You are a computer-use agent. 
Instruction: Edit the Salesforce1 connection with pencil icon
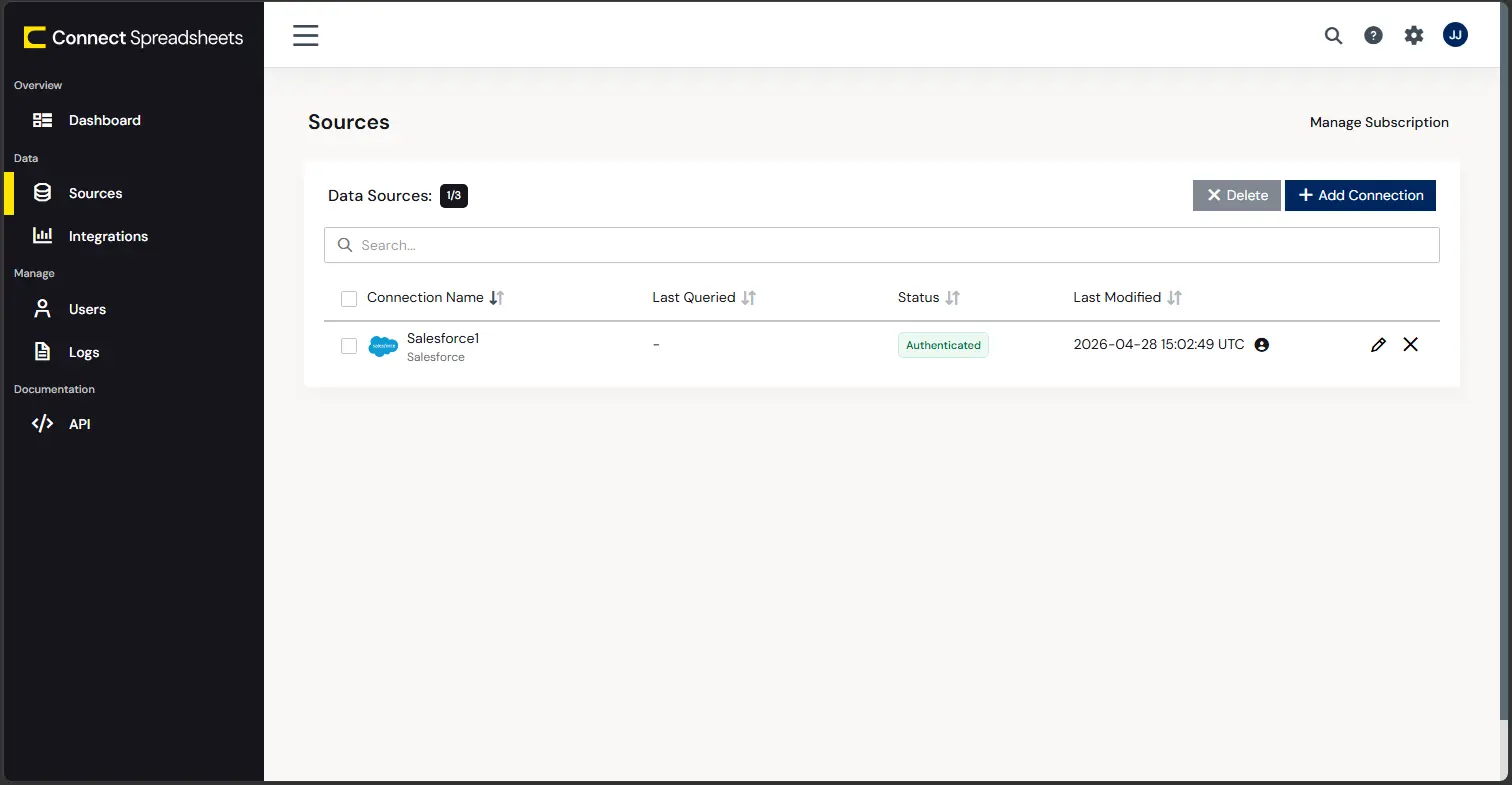[1378, 345]
